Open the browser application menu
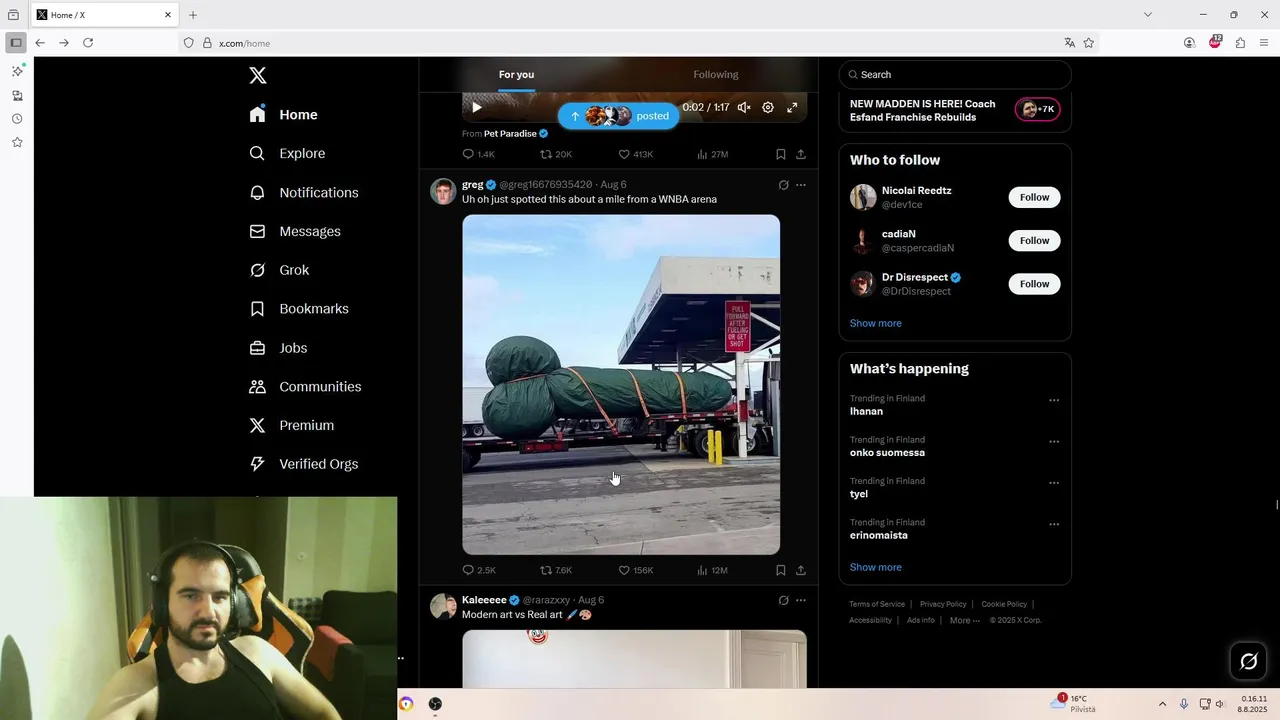 (1265, 43)
